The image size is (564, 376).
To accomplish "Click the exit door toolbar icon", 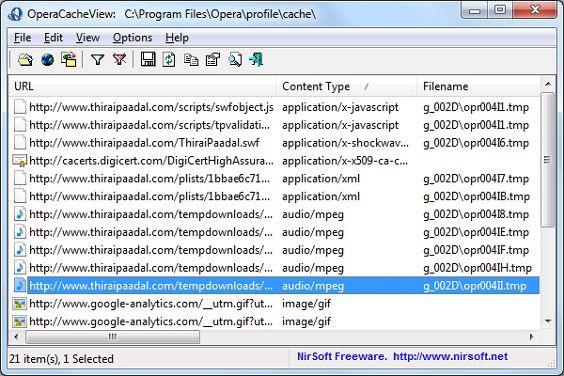I will pyautogui.click(x=256, y=59).
